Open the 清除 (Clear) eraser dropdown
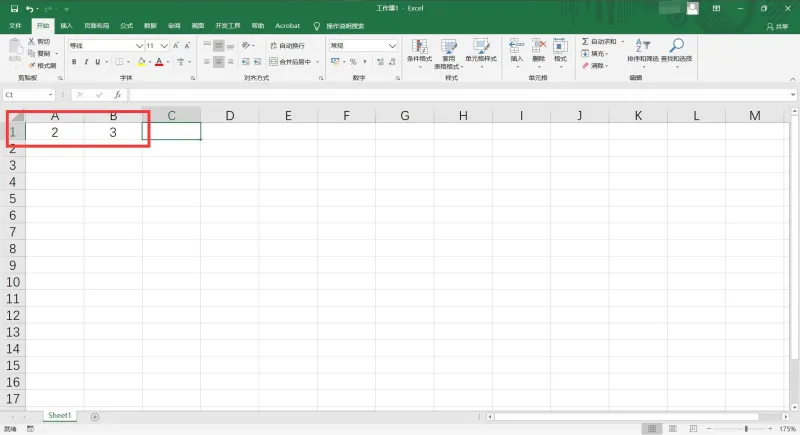Screen dimensions: 800x435 pyautogui.click(x=594, y=65)
